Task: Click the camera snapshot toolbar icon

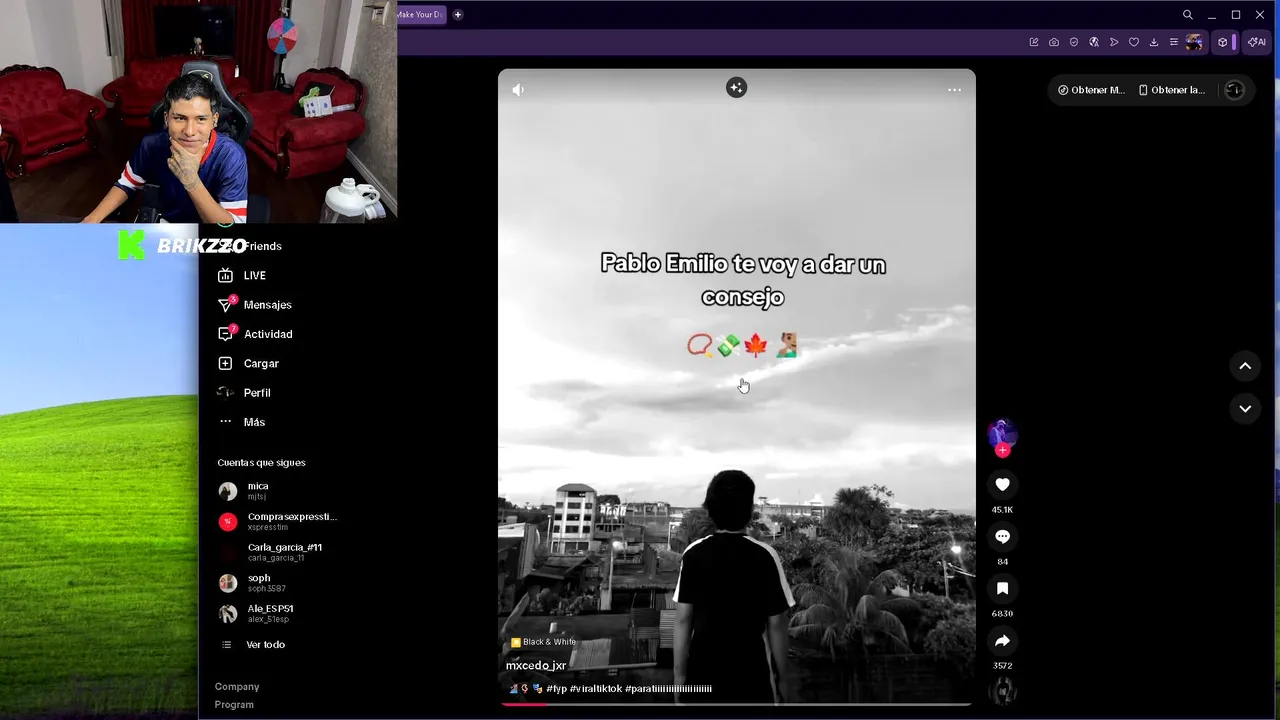Action: click(x=1054, y=42)
